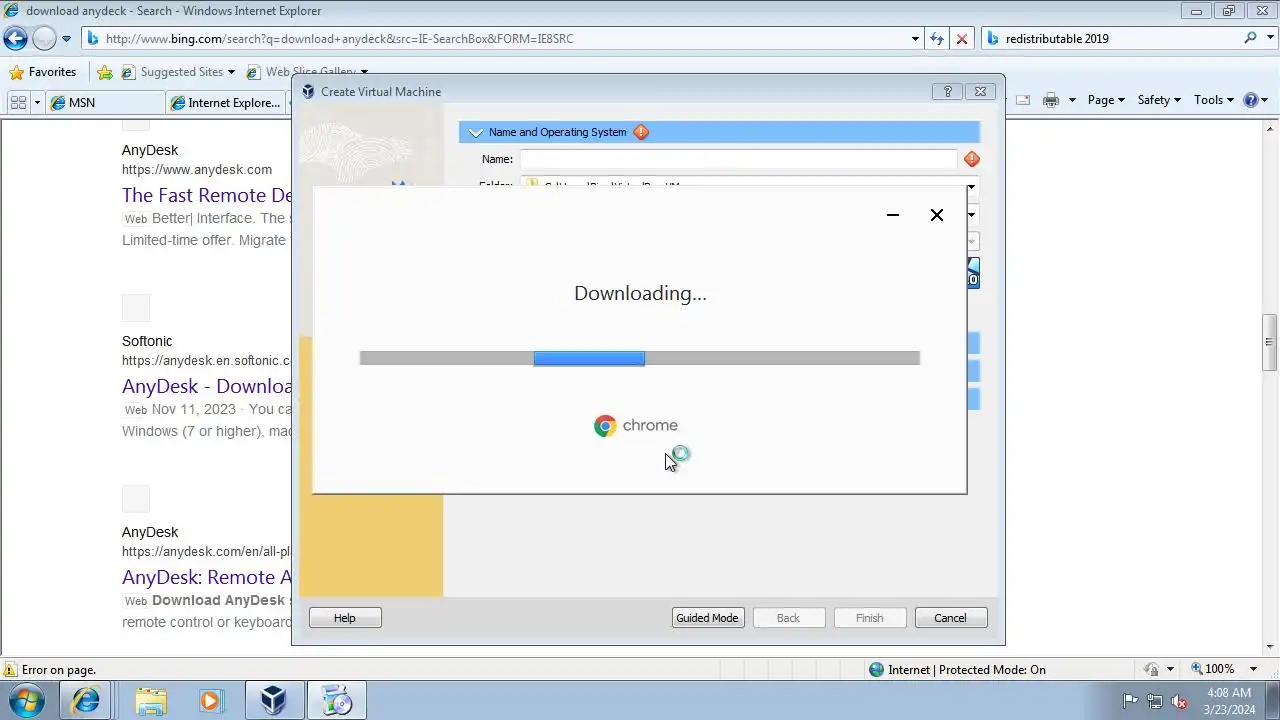
Task: Switch to the MSN tab
Action: tap(105, 102)
